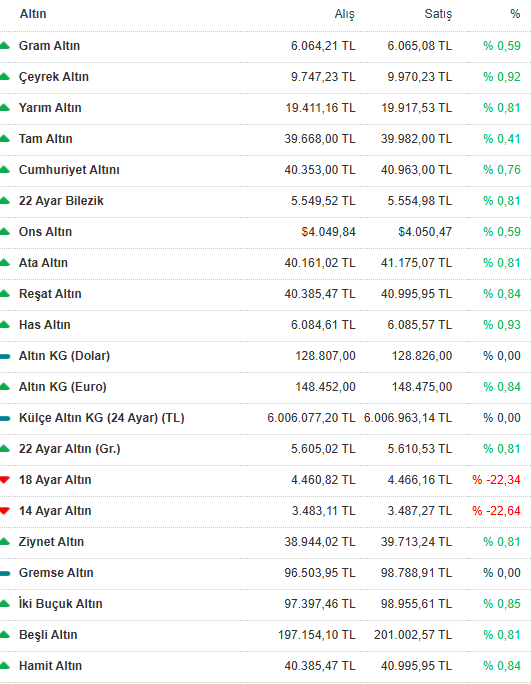The width and height of the screenshot is (531, 684).
Task: Click the Alış column header
Action: (345, 14)
